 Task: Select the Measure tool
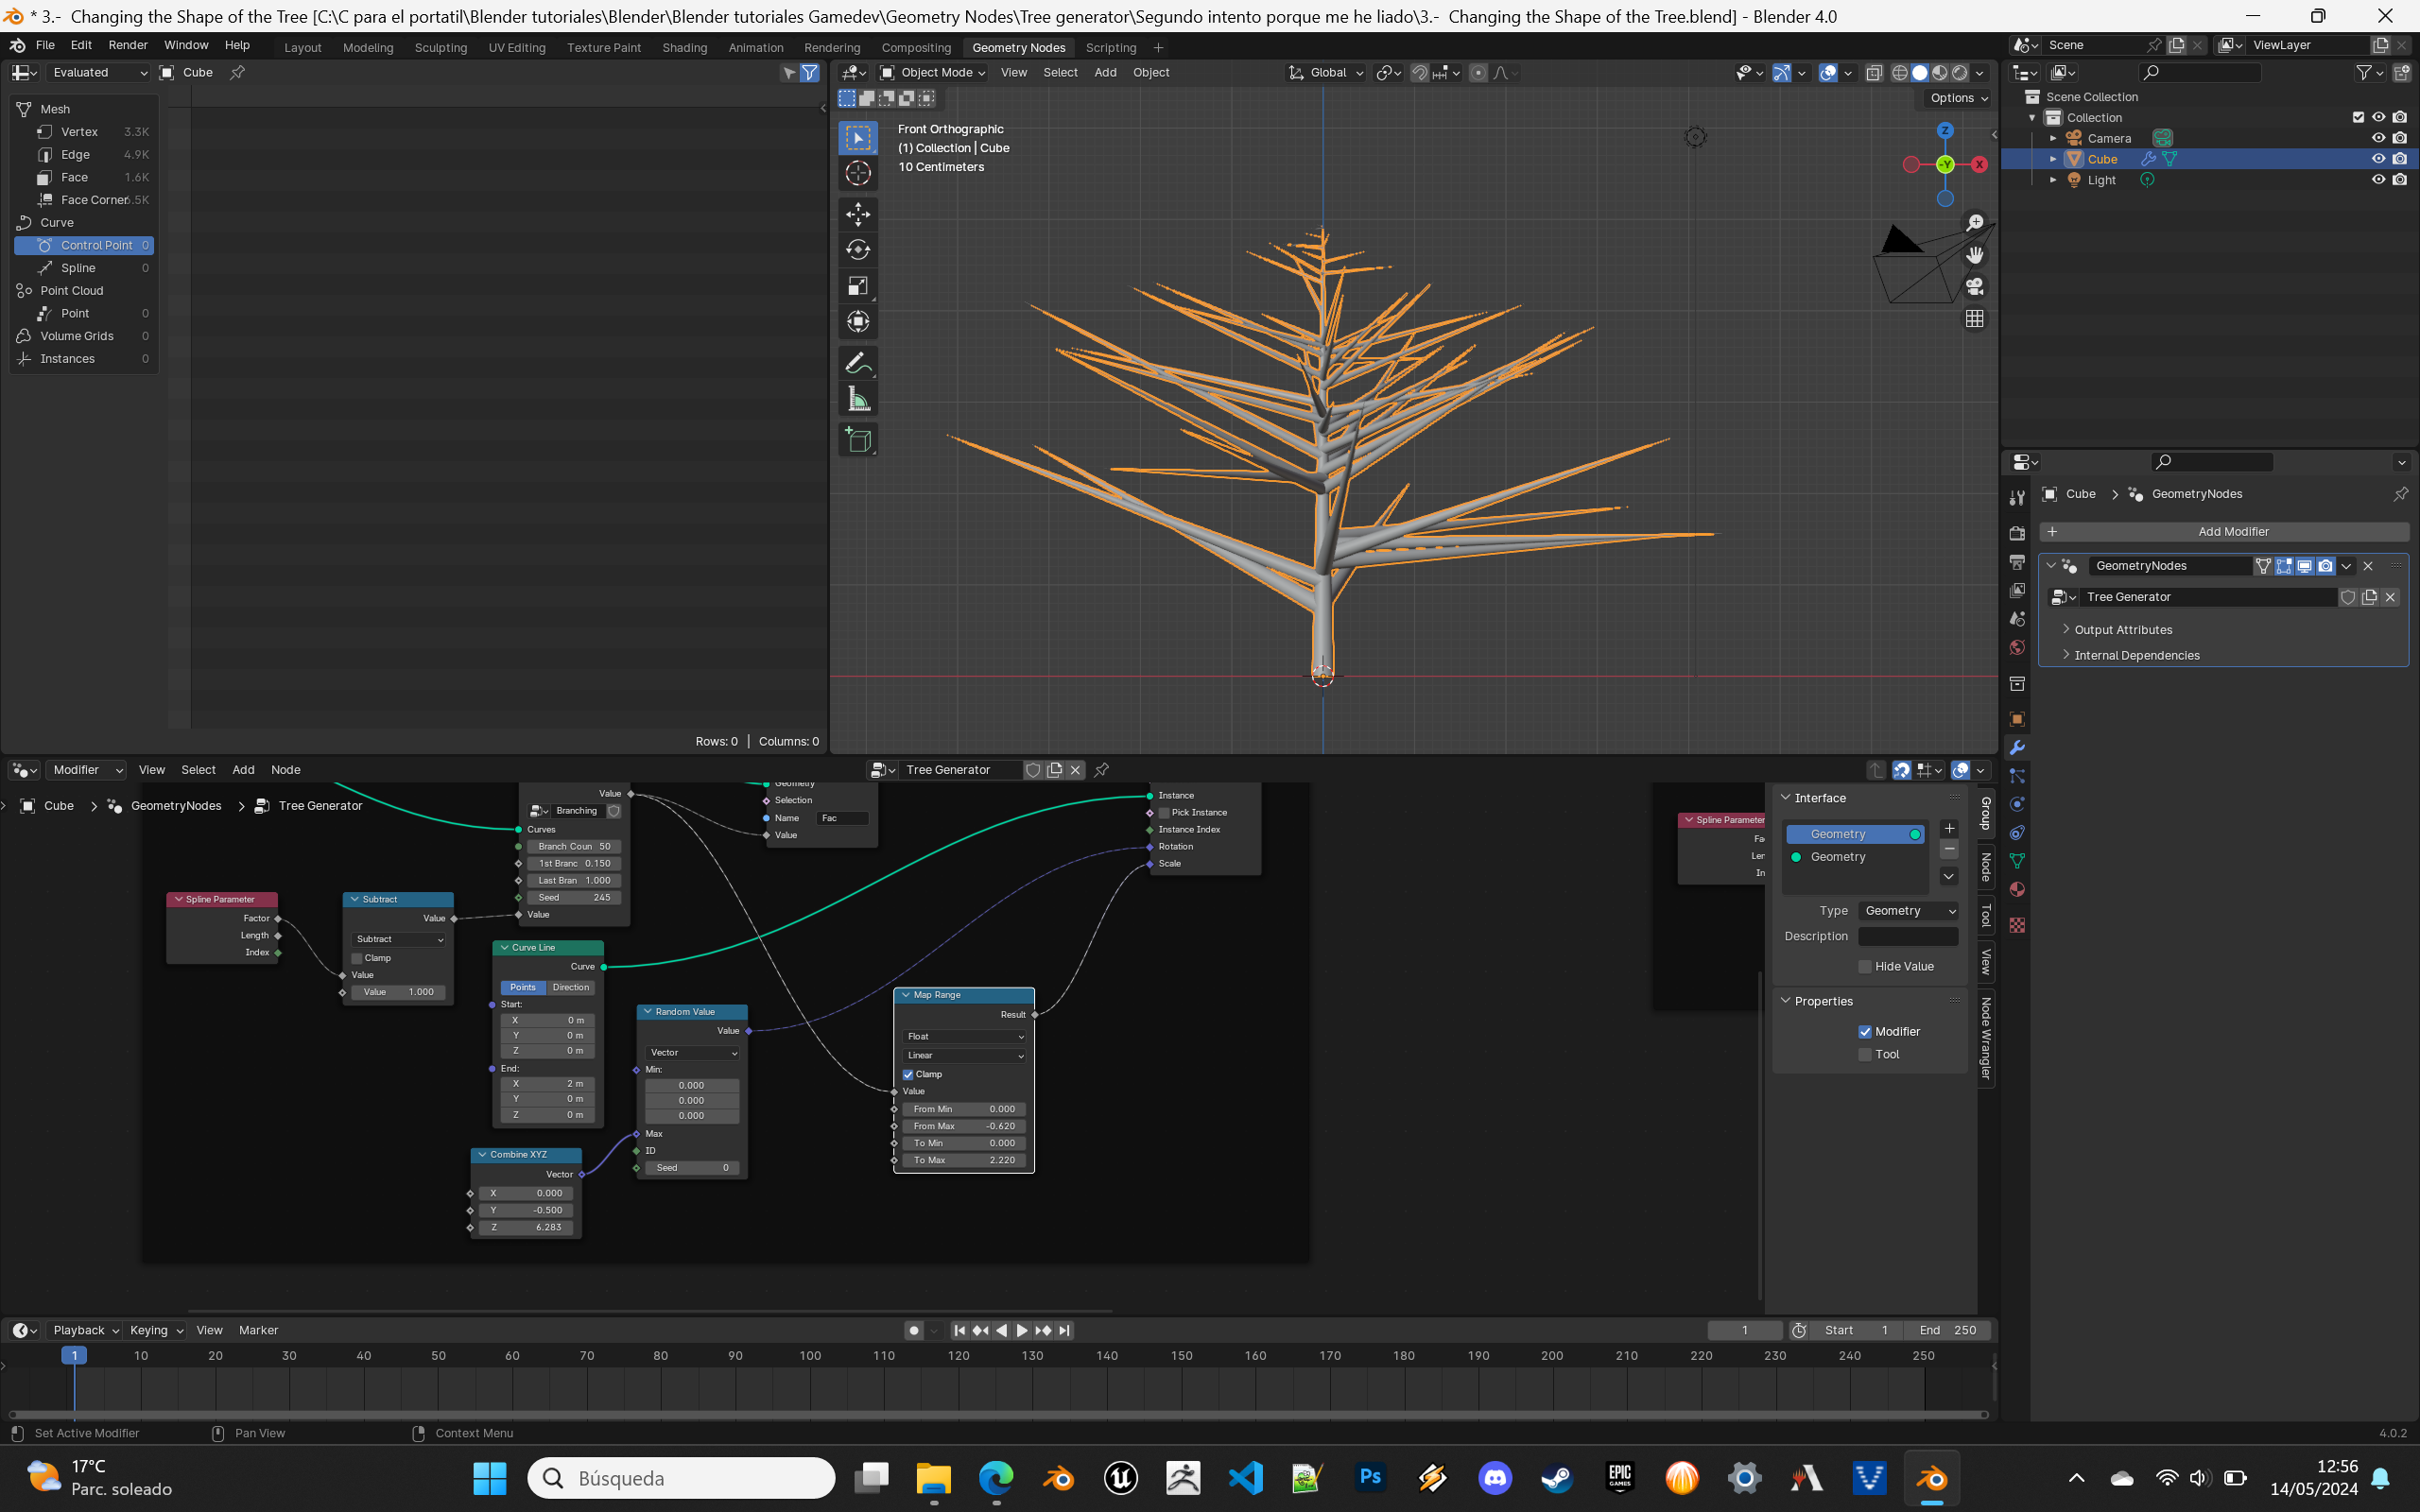pos(858,400)
